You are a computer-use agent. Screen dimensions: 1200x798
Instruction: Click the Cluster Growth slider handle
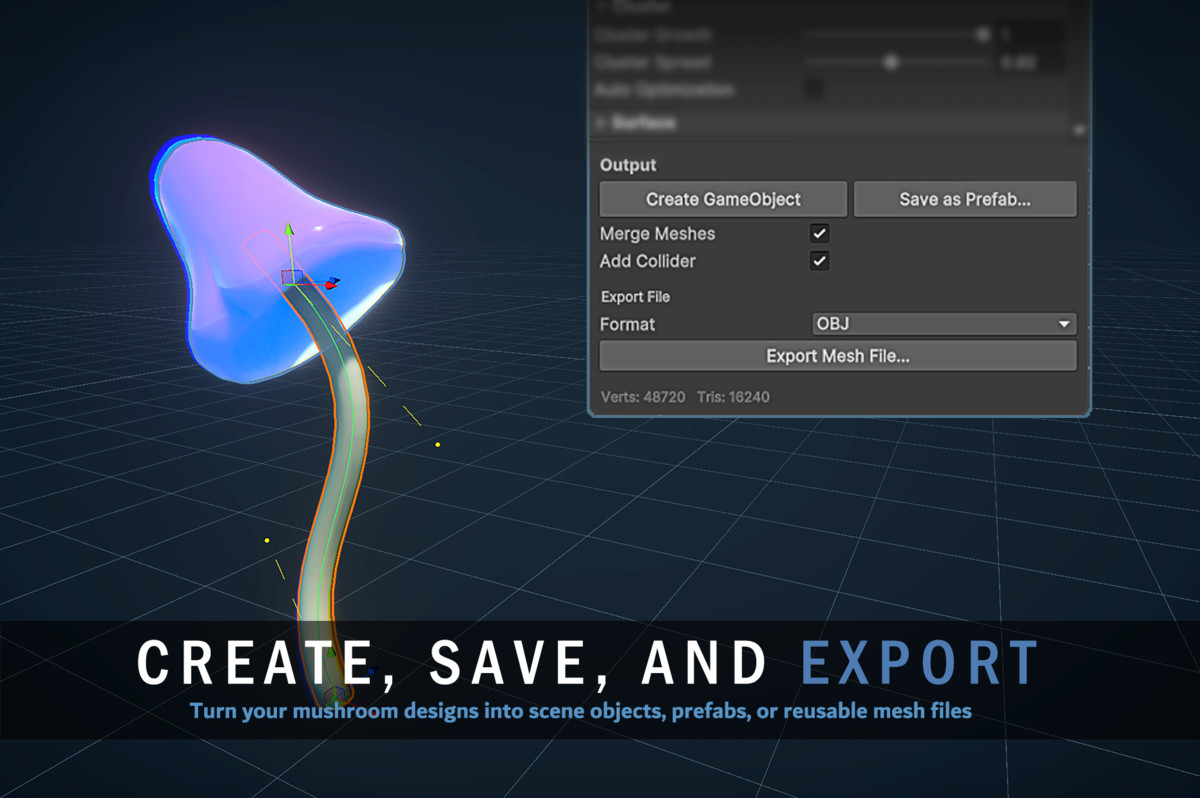(982, 35)
